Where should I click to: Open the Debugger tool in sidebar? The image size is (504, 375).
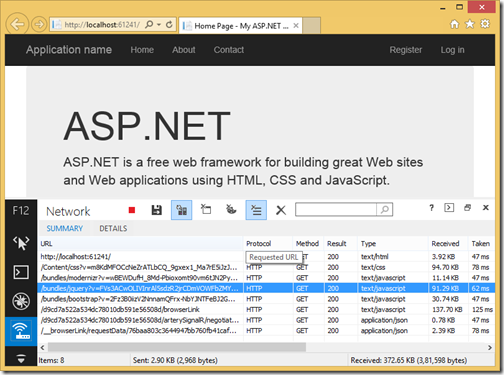pos(21,301)
